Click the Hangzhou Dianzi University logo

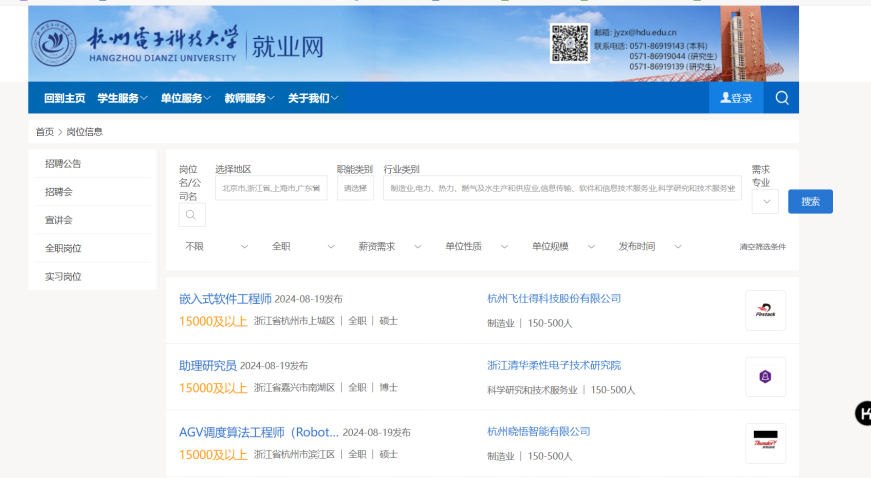pyautogui.click(x=54, y=43)
